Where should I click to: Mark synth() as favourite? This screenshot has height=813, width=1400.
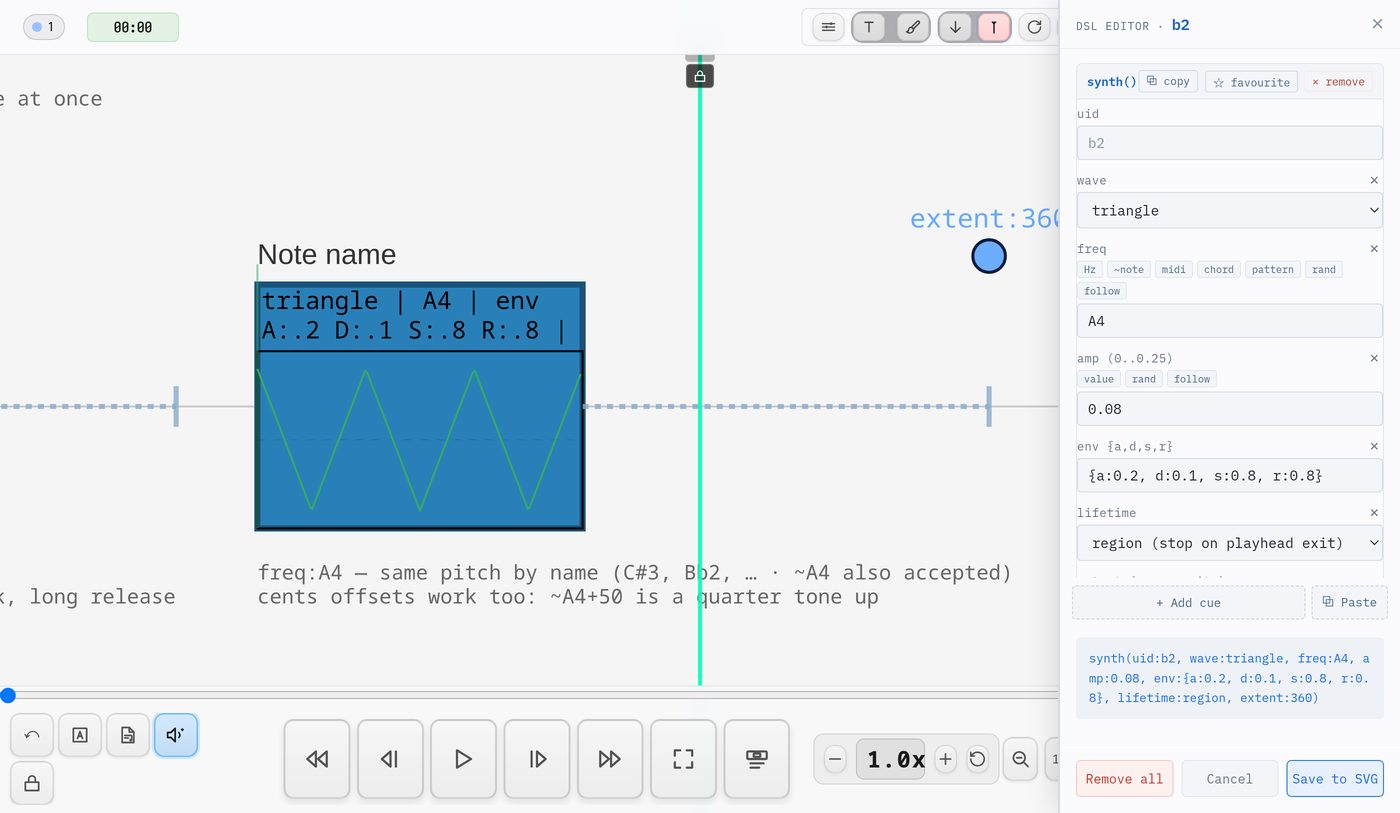click(1251, 82)
